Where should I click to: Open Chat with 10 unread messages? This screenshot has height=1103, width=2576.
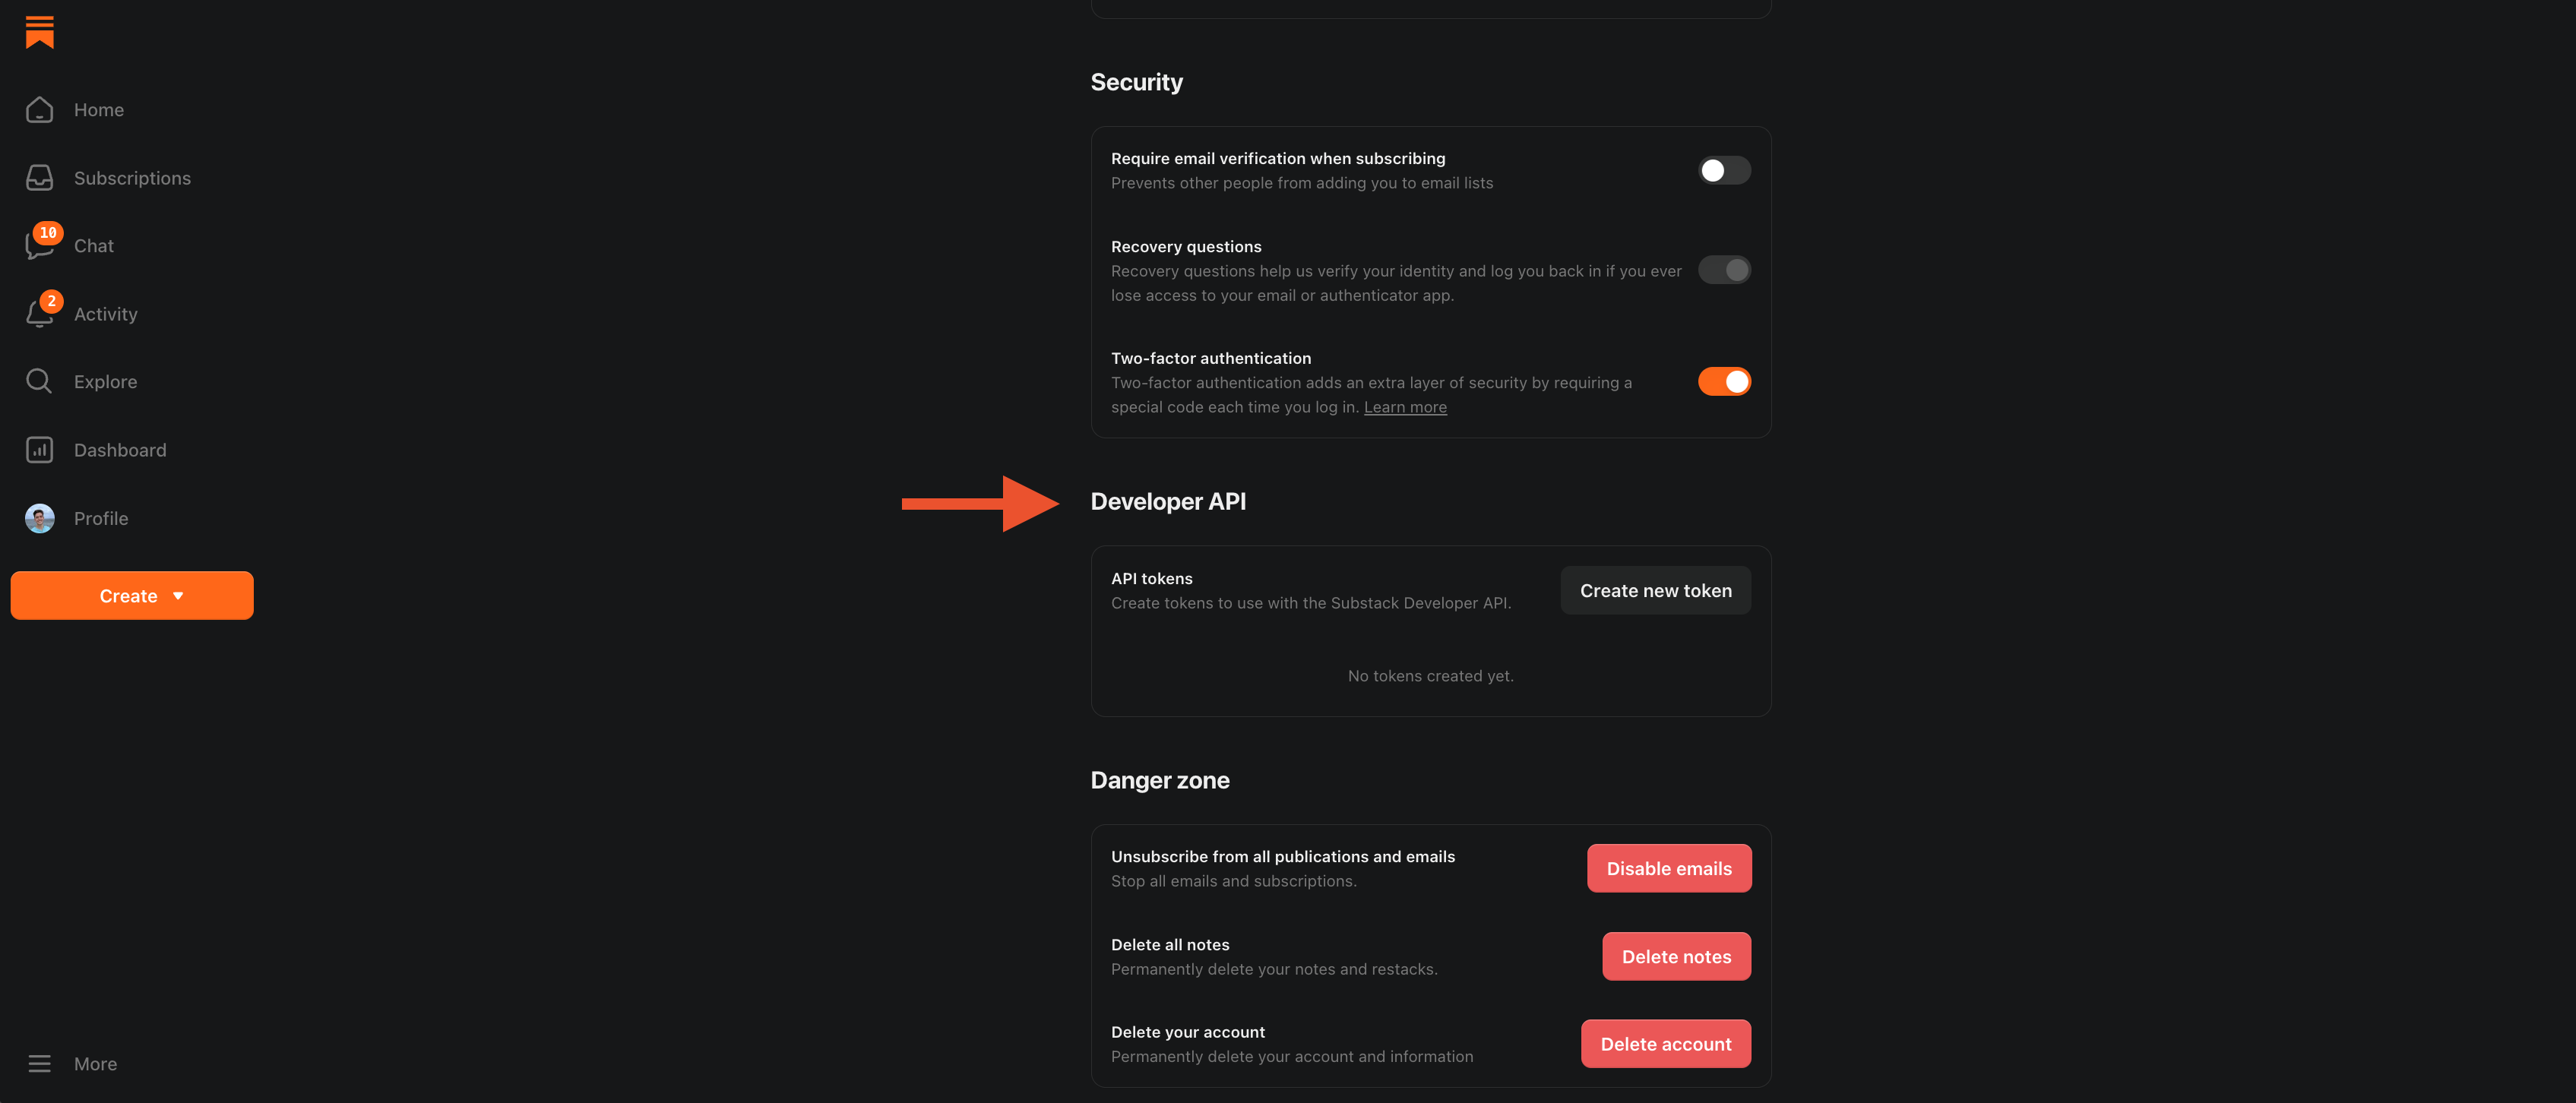[93, 245]
